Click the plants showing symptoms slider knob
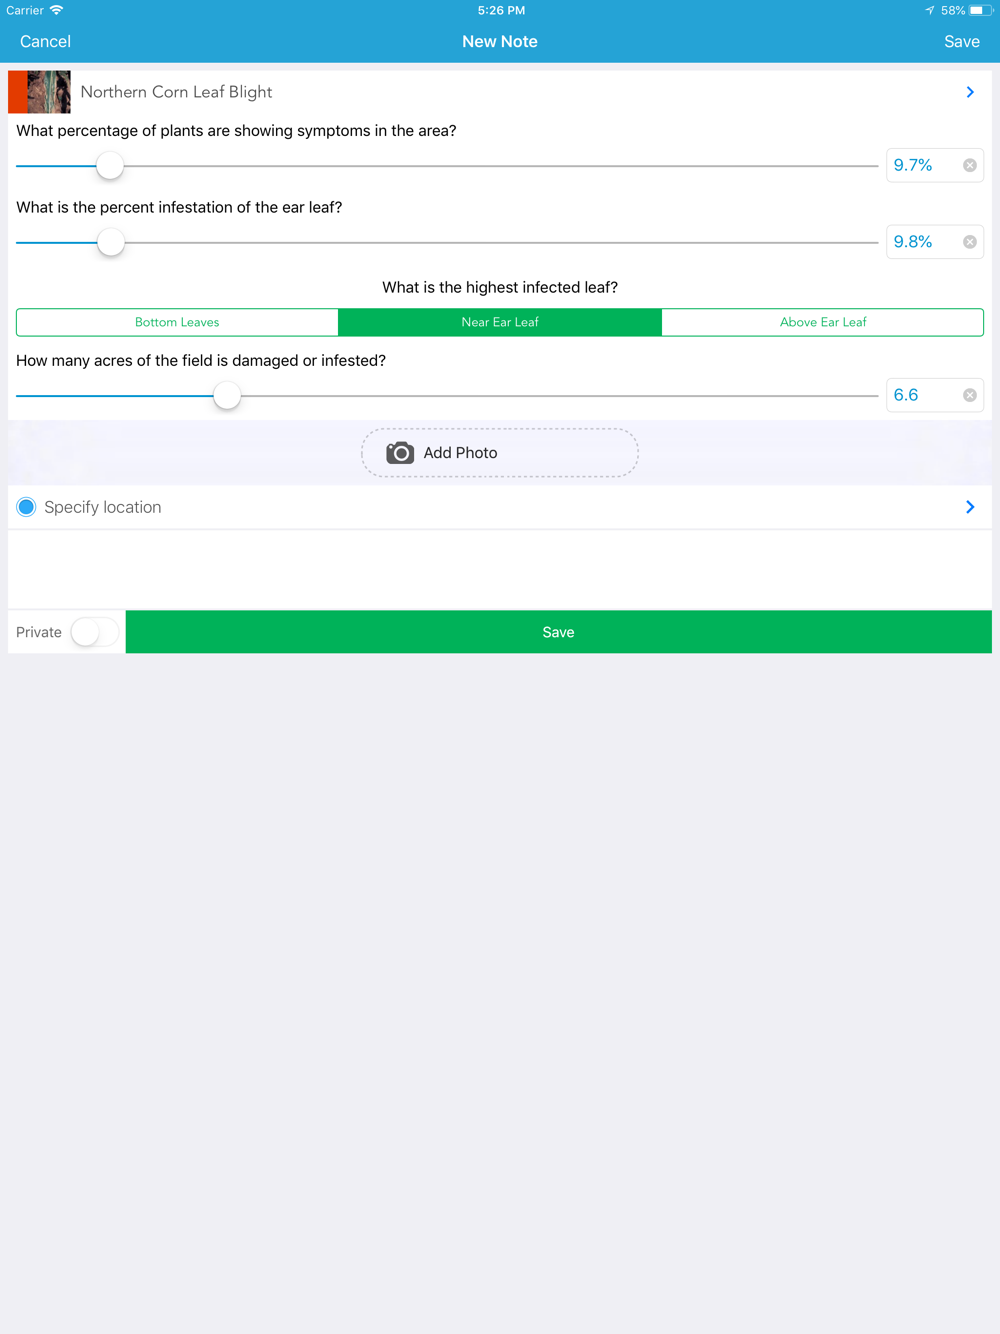Image resolution: width=1000 pixels, height=1334 pixels. [110, 166]
